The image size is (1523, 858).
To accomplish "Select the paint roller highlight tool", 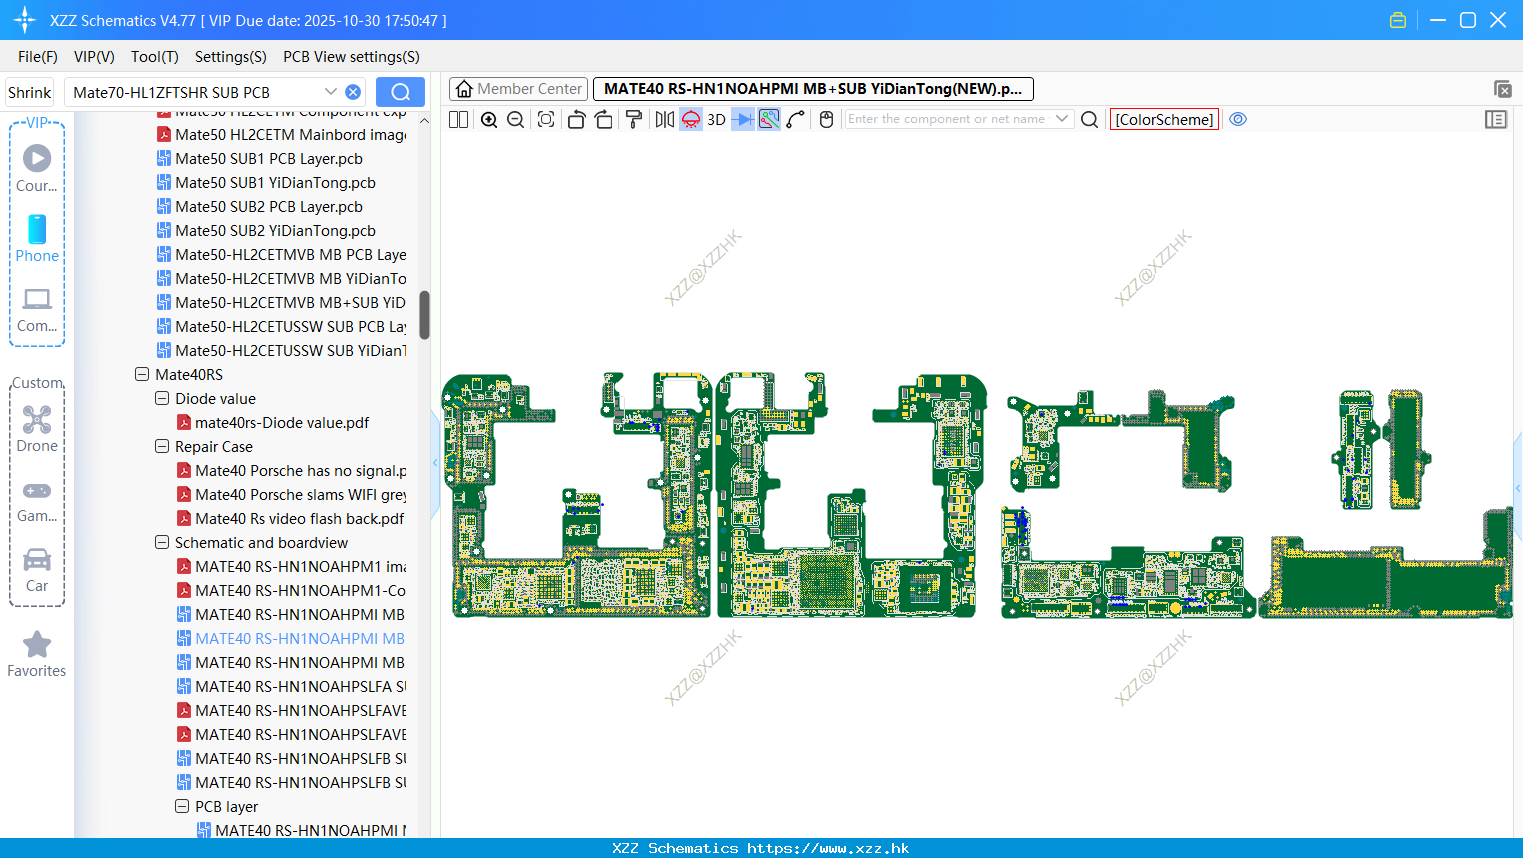I will tap(634, 120).
